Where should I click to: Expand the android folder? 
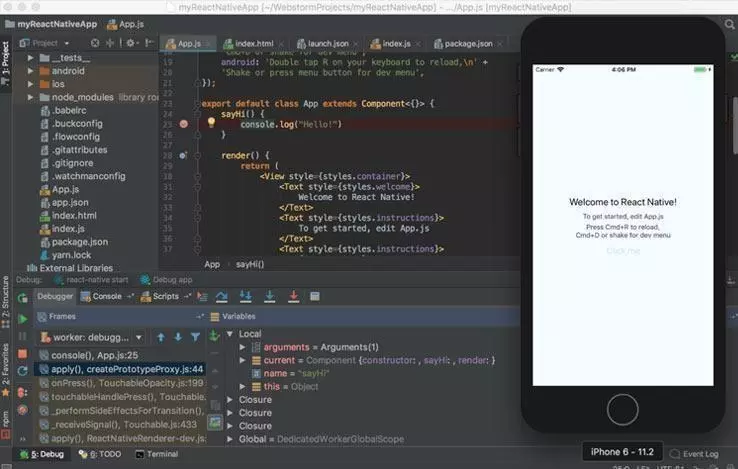(x=30, y=71)
